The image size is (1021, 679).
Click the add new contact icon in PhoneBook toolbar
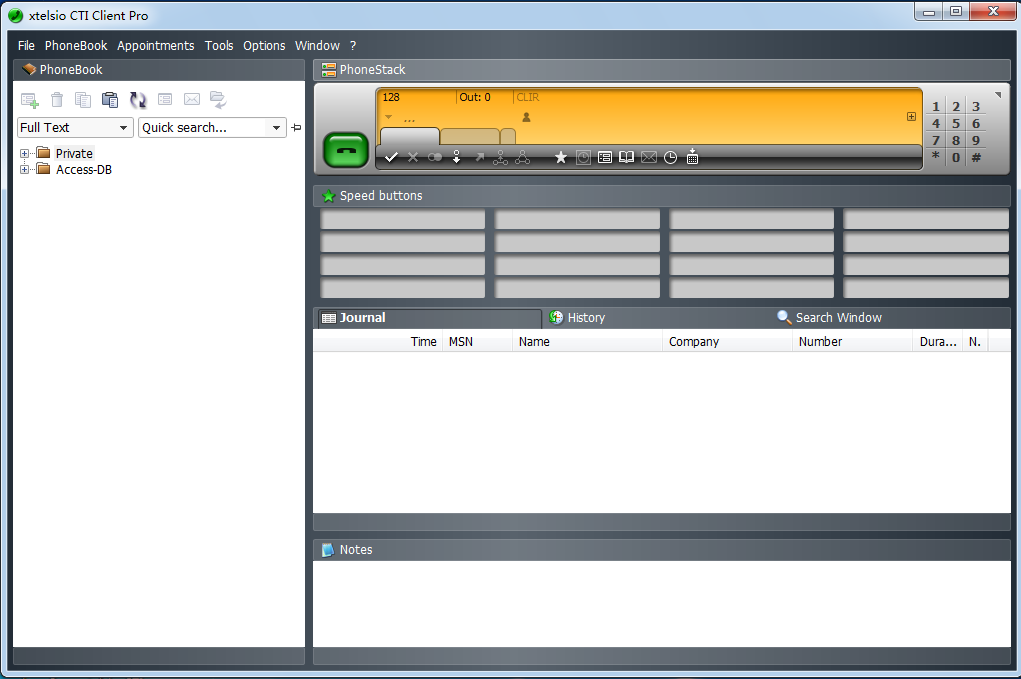[30, 100]
